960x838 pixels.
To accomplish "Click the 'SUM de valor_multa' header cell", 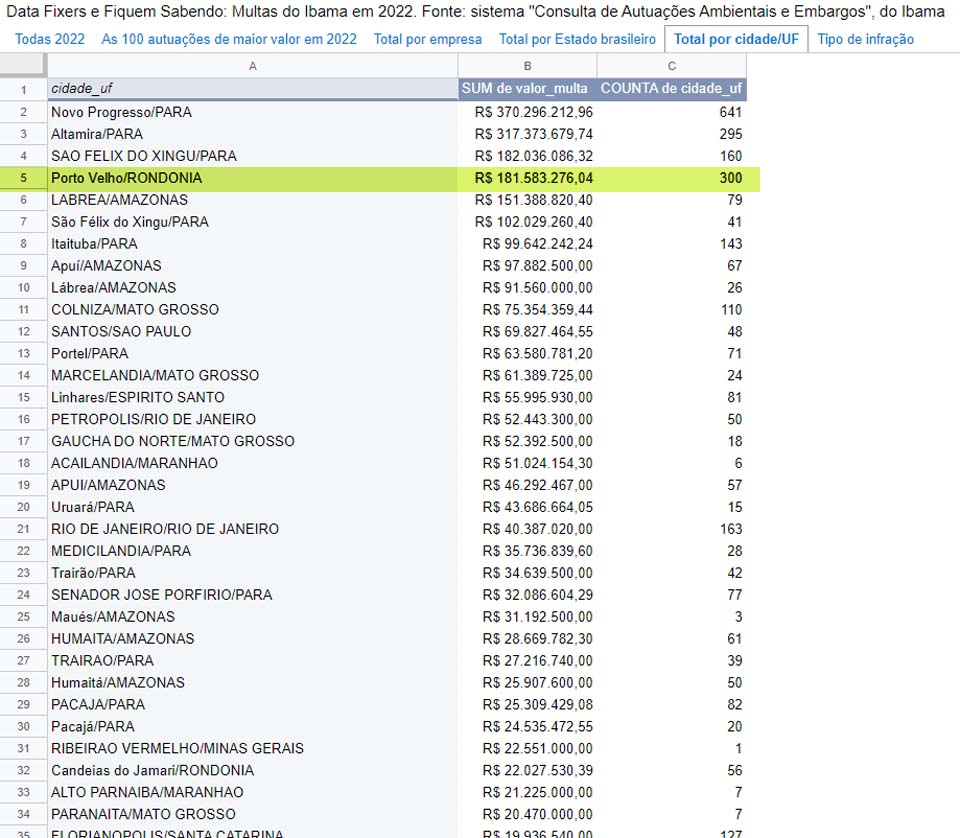I will (x=527, y=89).
